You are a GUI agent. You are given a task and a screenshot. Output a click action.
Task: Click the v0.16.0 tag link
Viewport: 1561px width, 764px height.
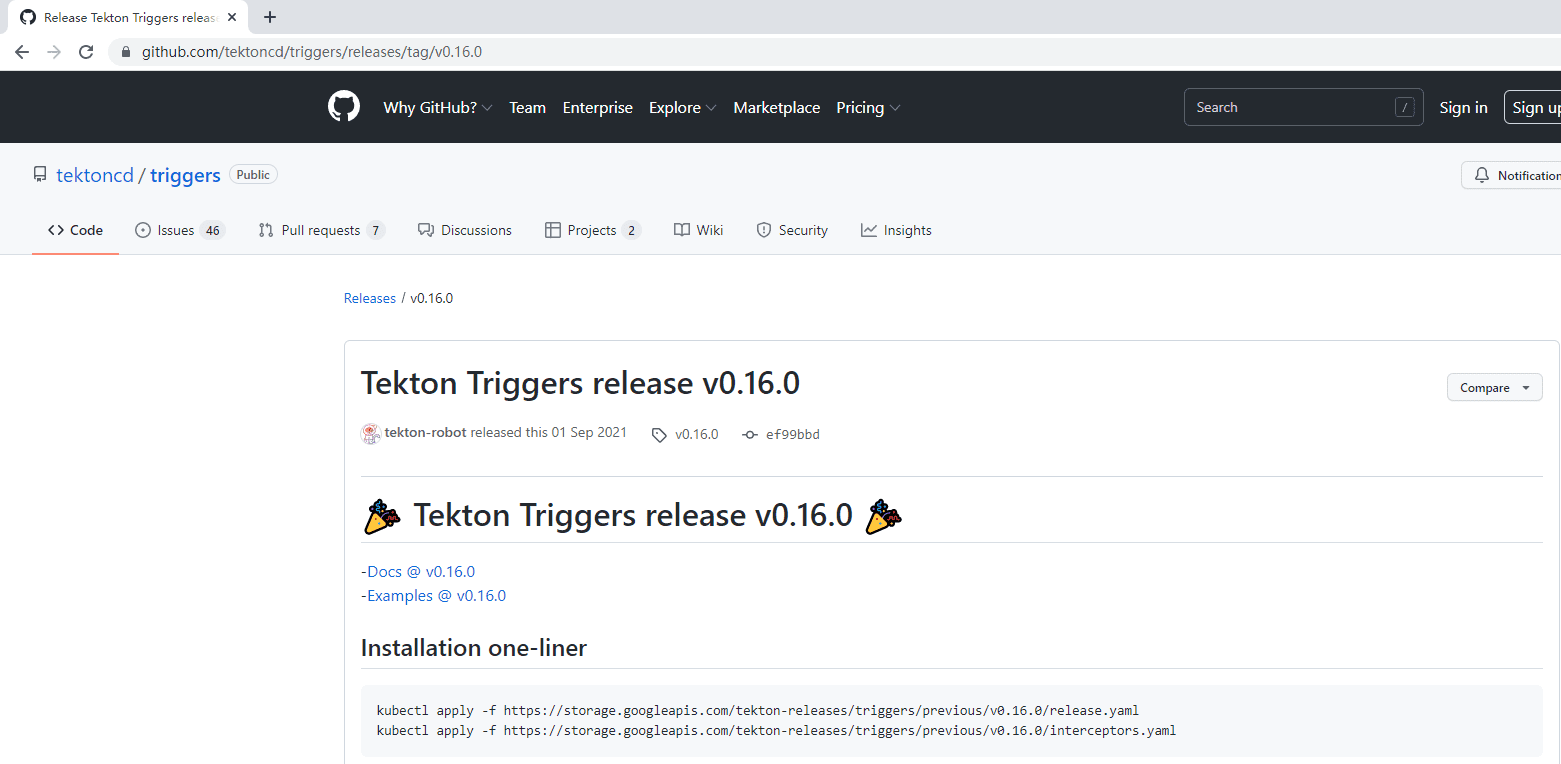click(696, 434)
